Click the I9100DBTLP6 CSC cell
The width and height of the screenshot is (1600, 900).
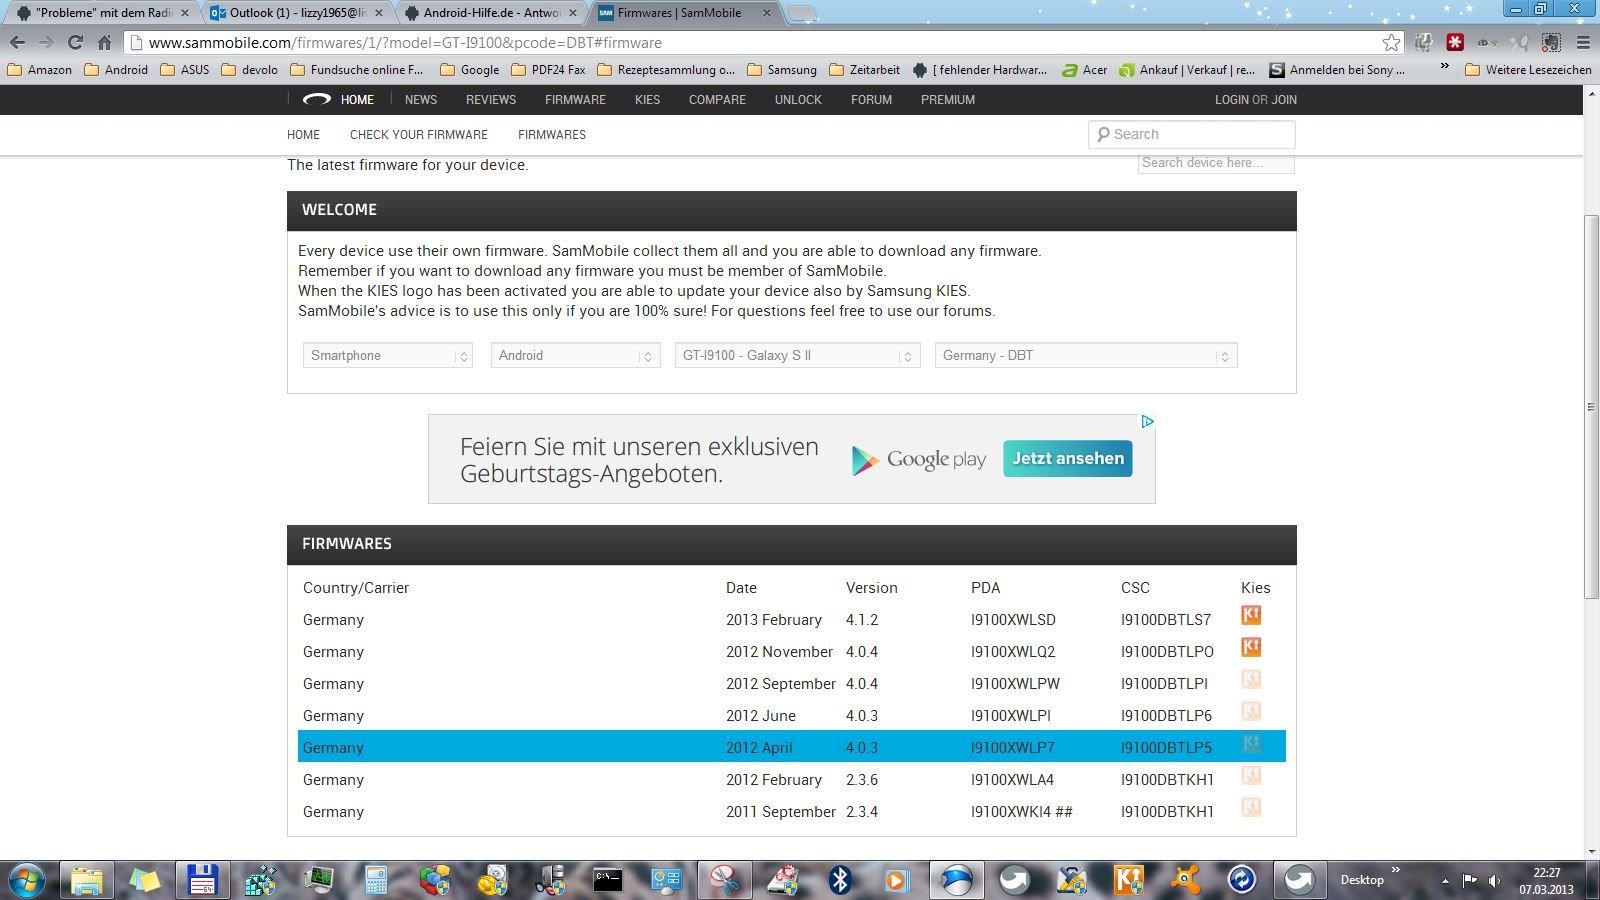pos(1166,716)
